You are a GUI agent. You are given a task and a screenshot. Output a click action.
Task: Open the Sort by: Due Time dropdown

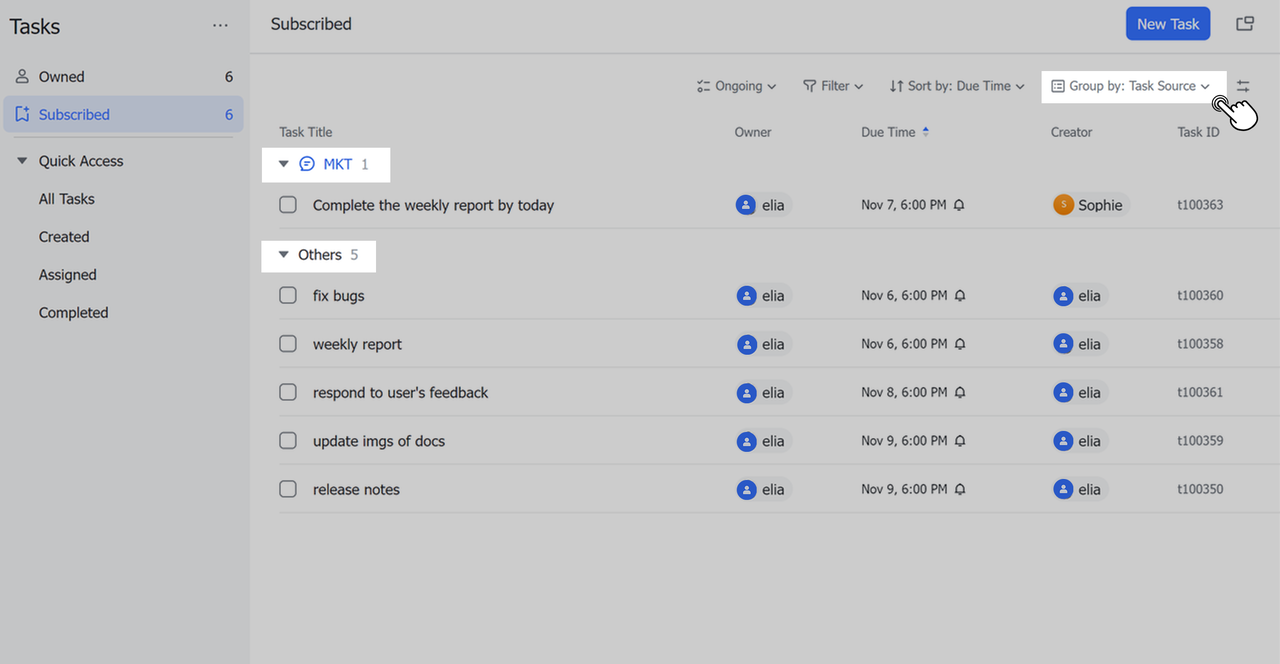point(957,87)
